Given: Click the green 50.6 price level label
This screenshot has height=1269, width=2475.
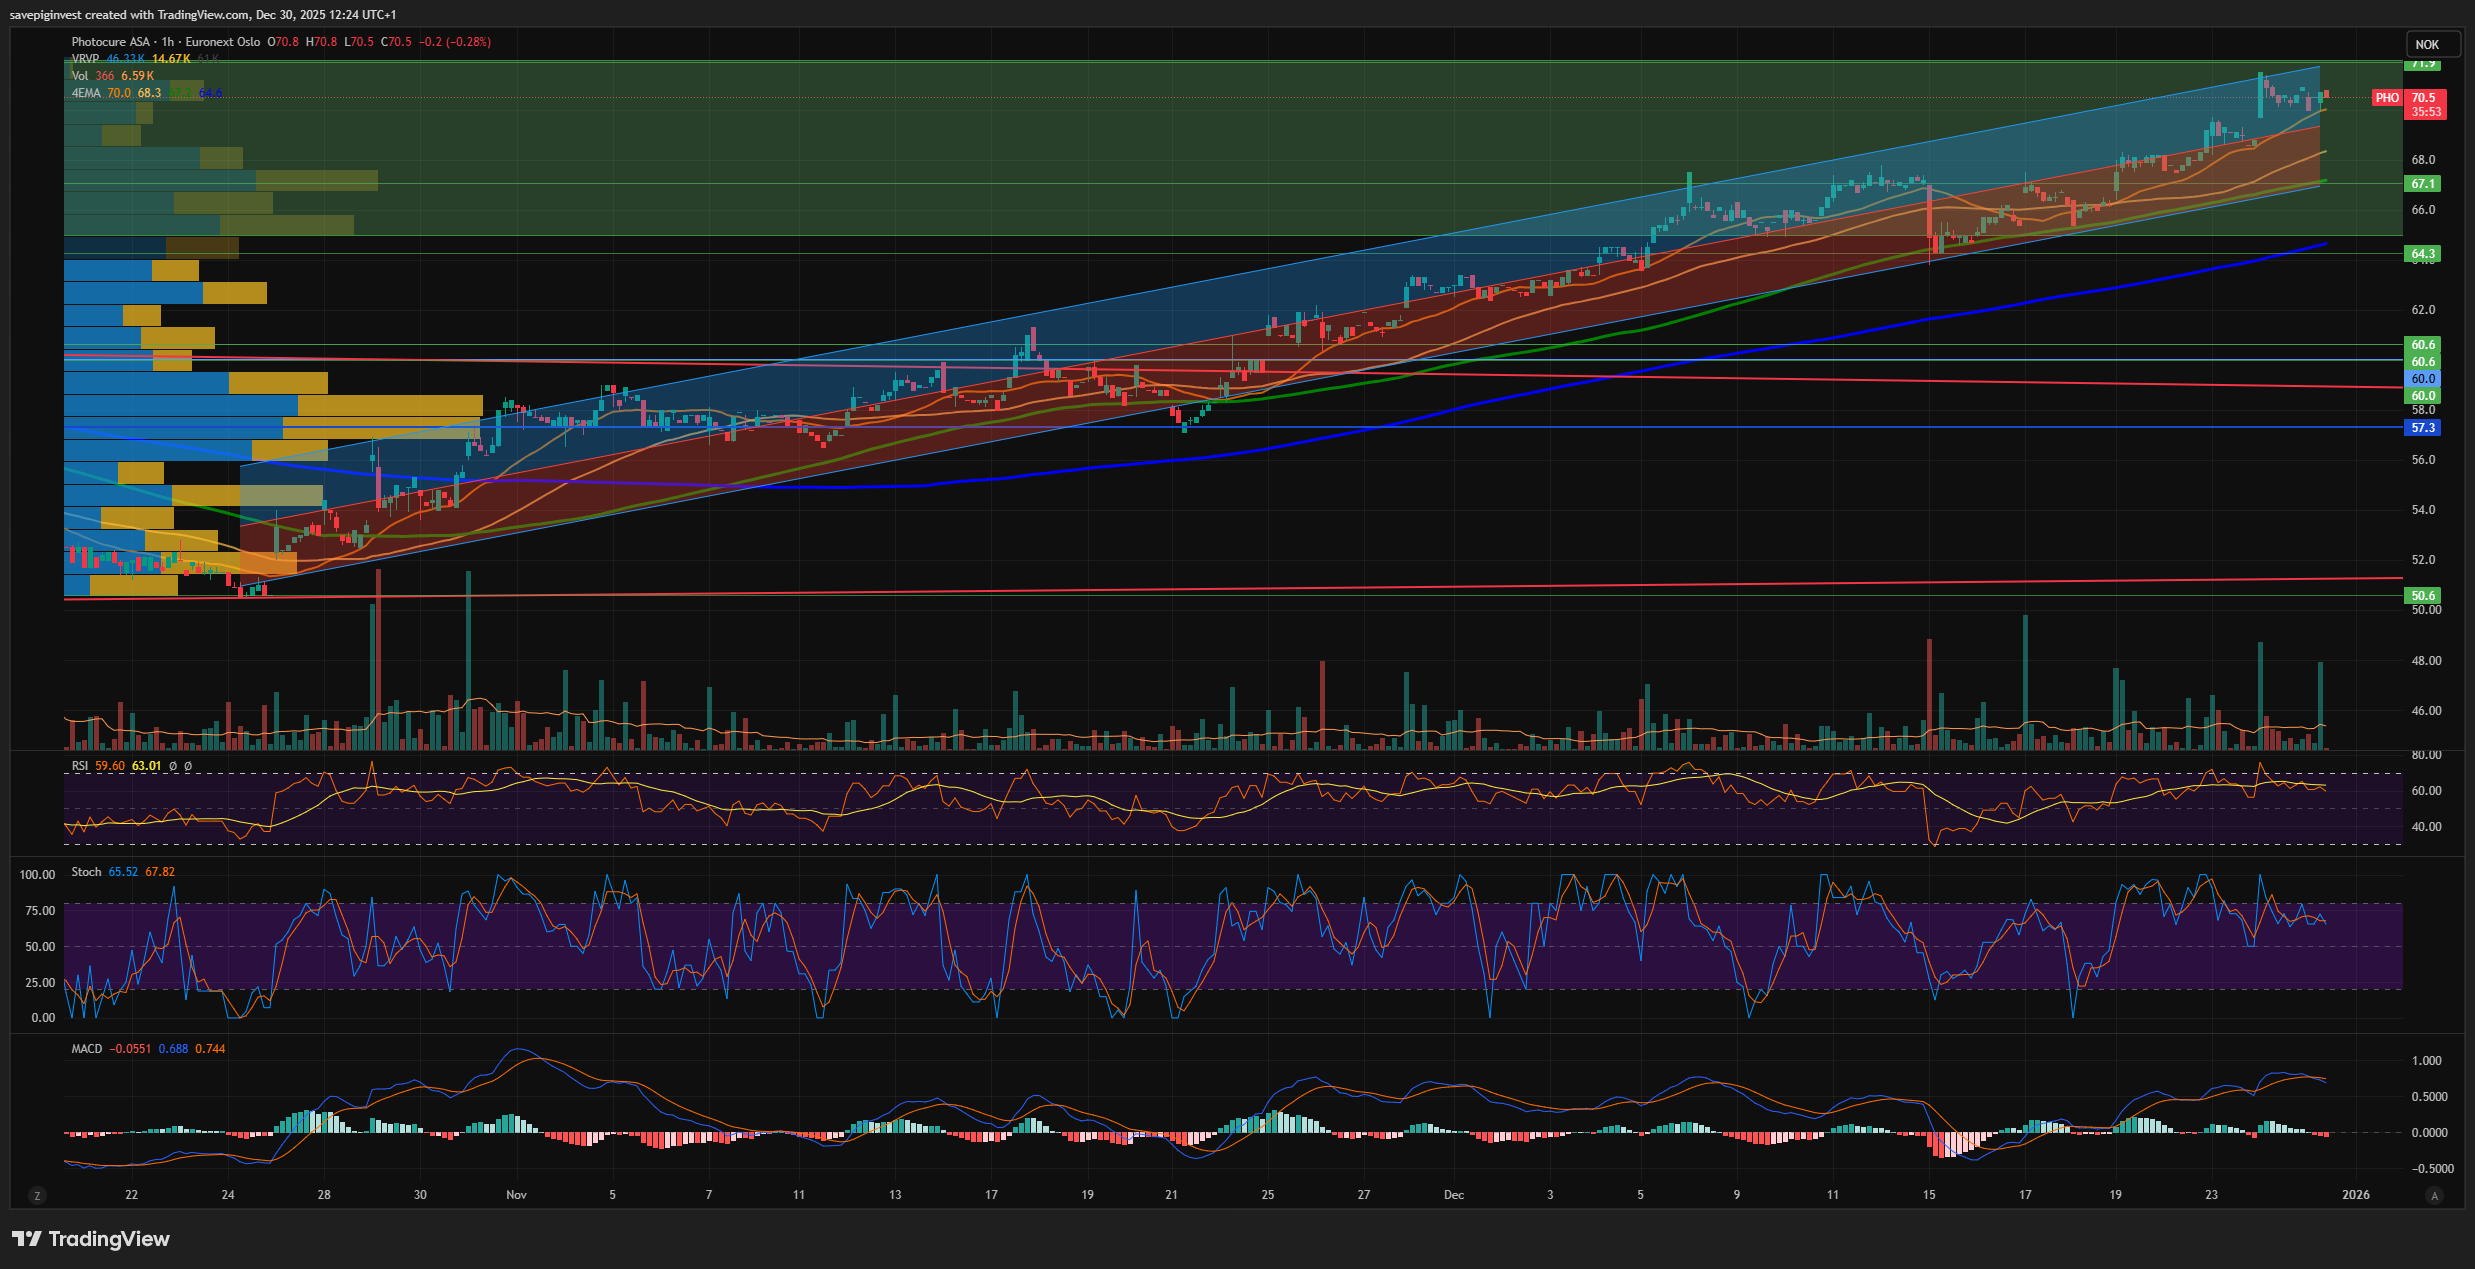Looking at the screenshot, I should 2422,596.
